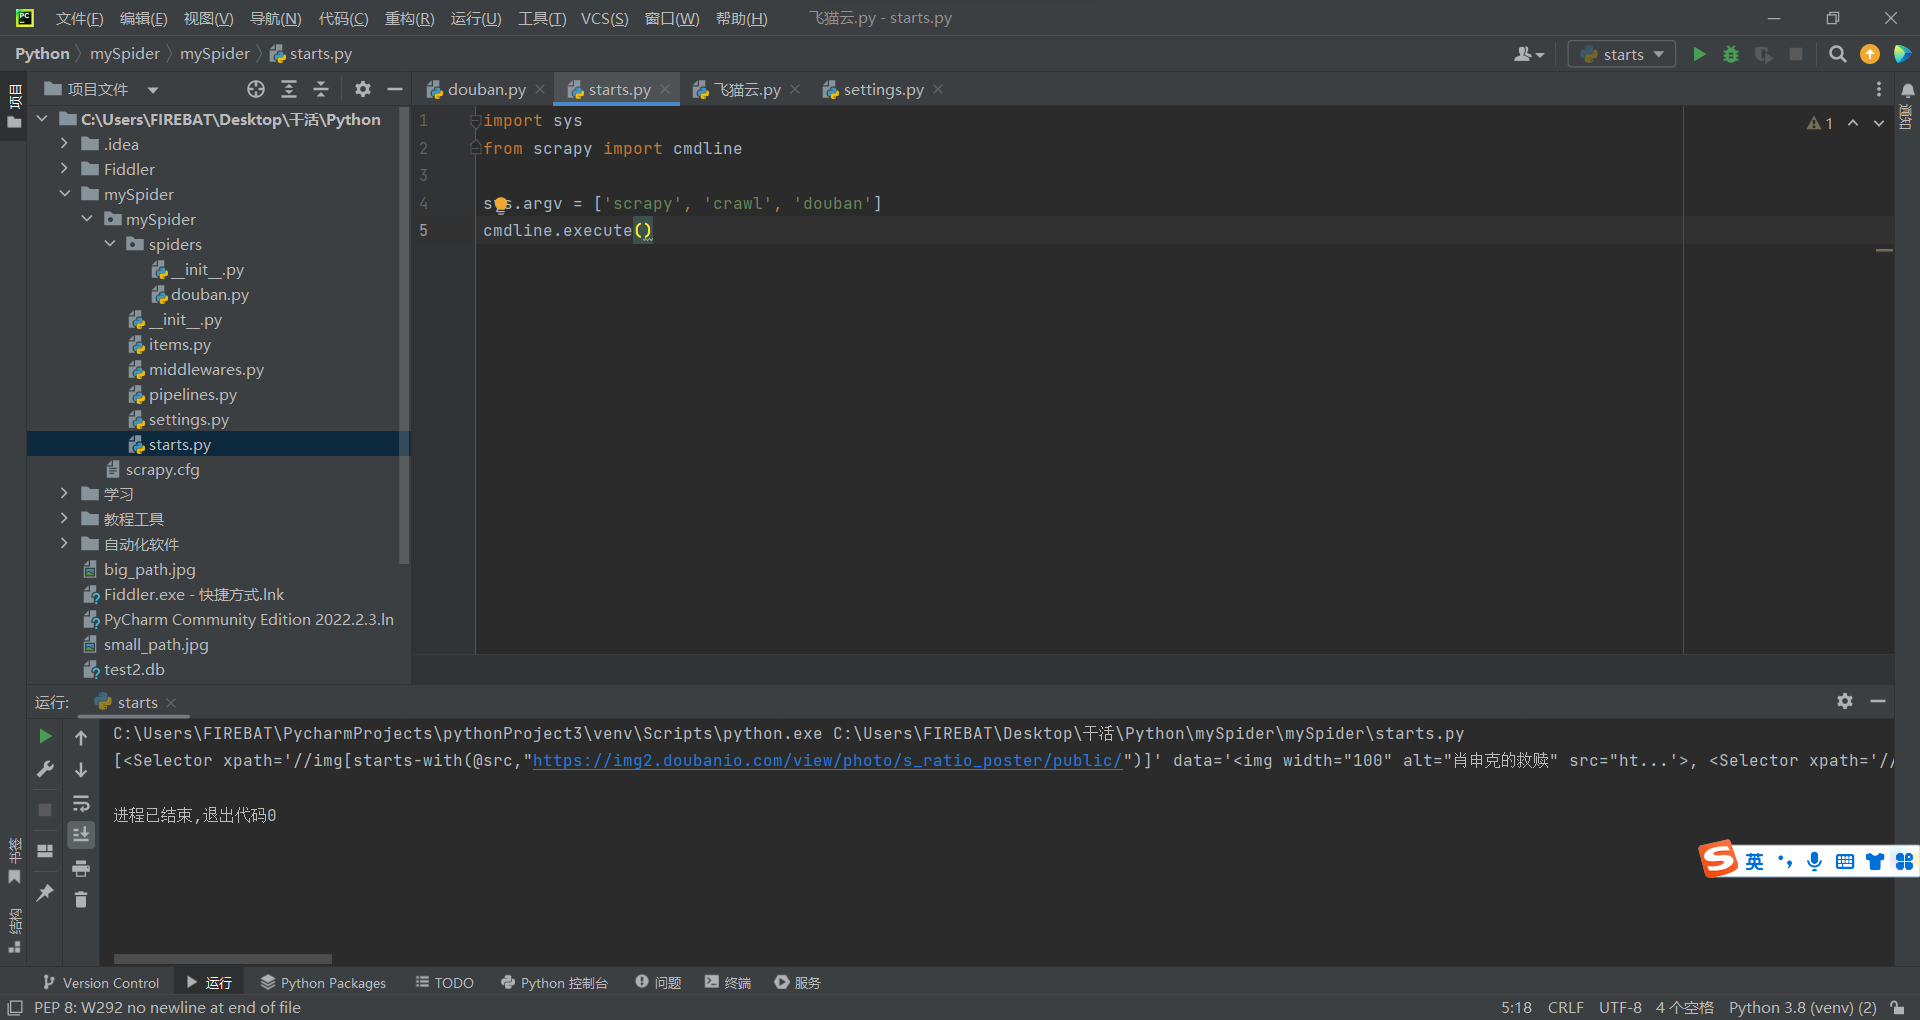Switch to settings.py editor tab
Image resolution: width=1920 pixels, height=1020 pixels.
tap(883, 89)
